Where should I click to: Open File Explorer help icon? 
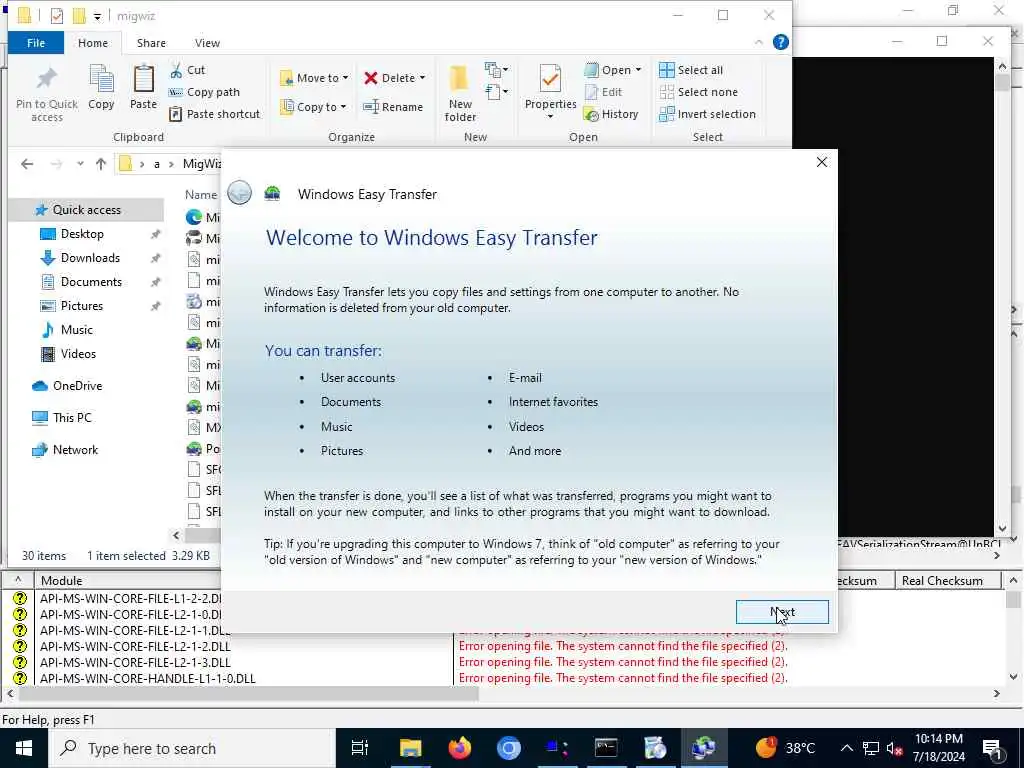780,42
